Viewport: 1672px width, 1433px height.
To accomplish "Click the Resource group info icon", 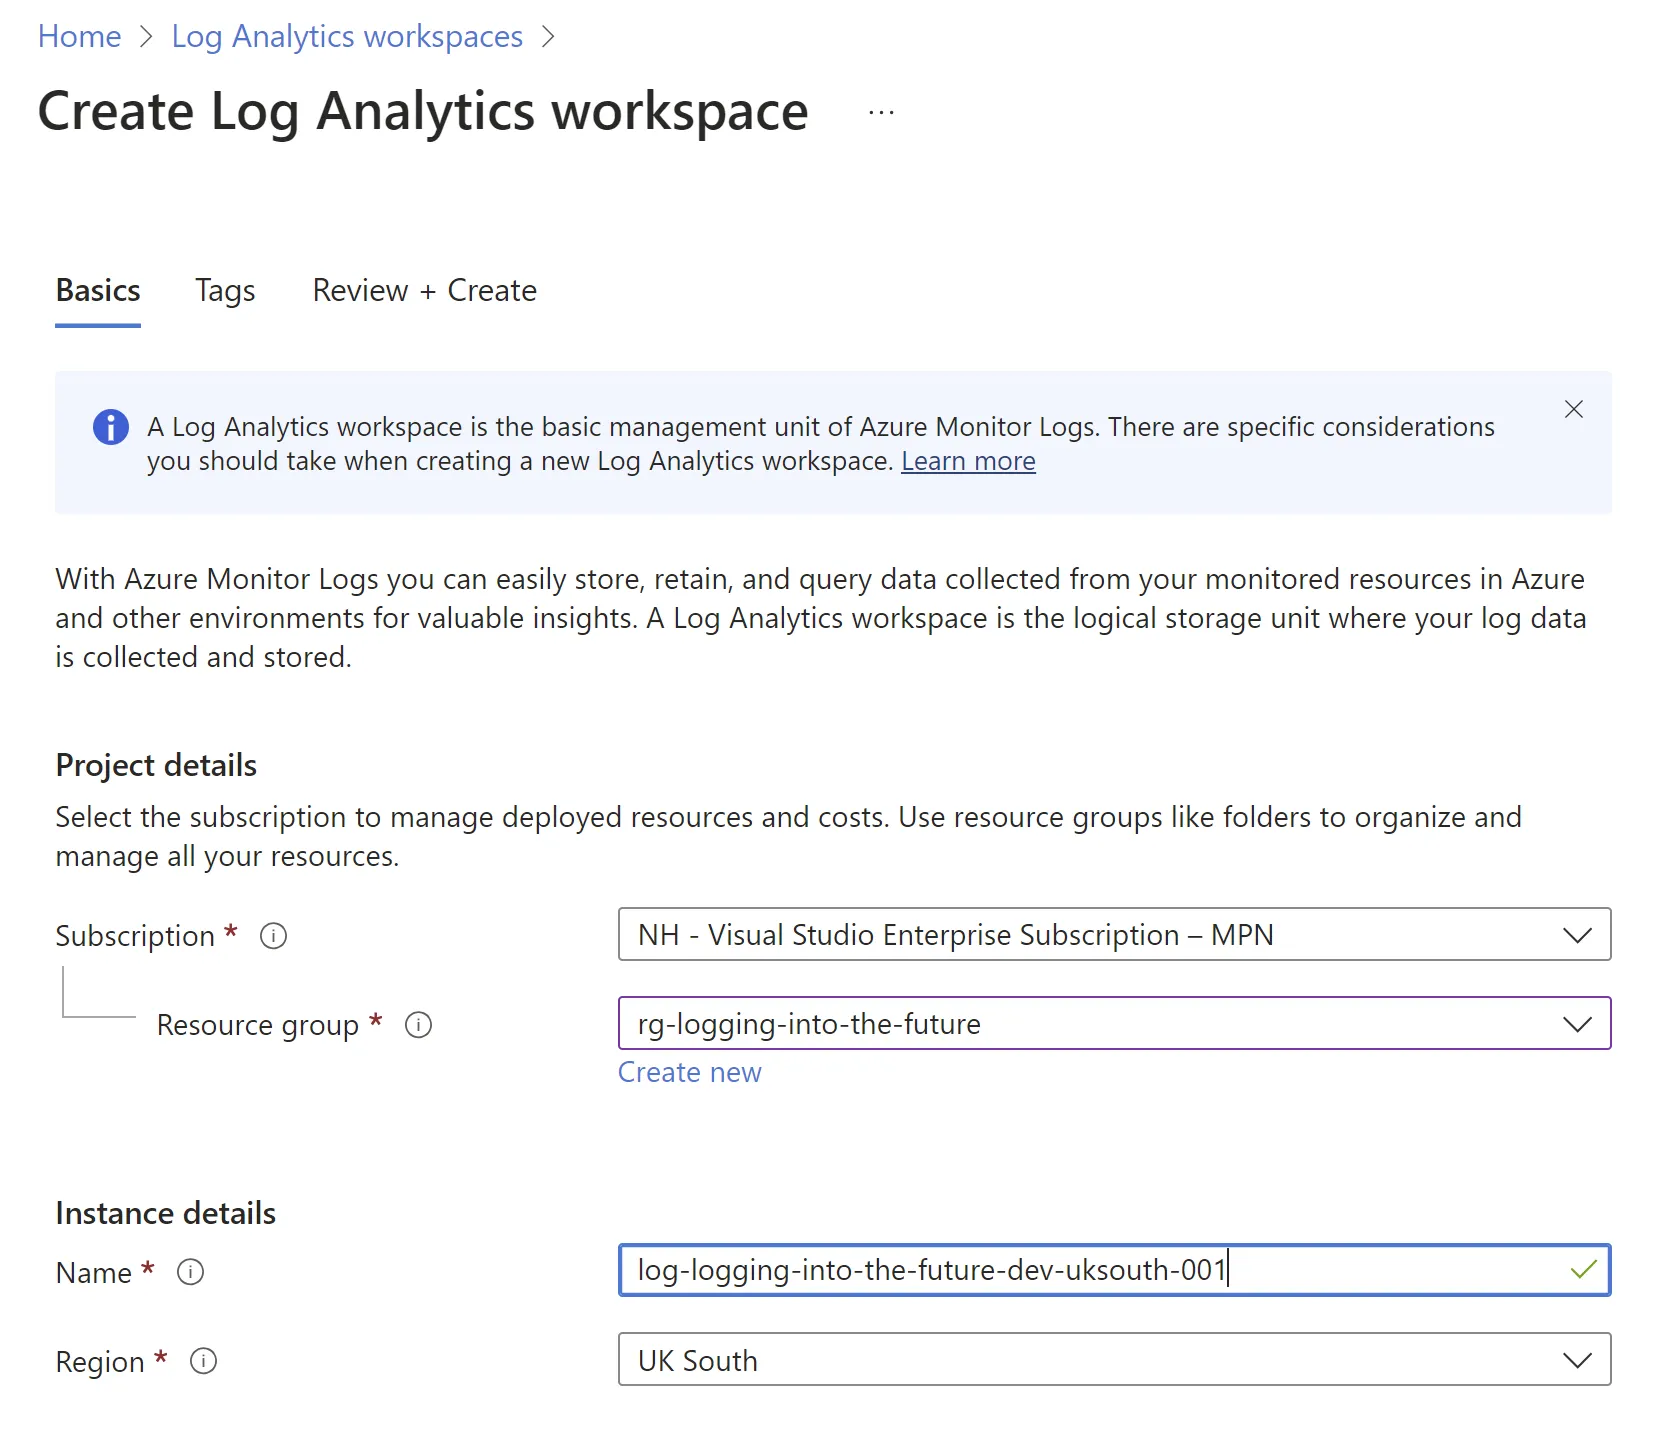I will click(418, 1025).
